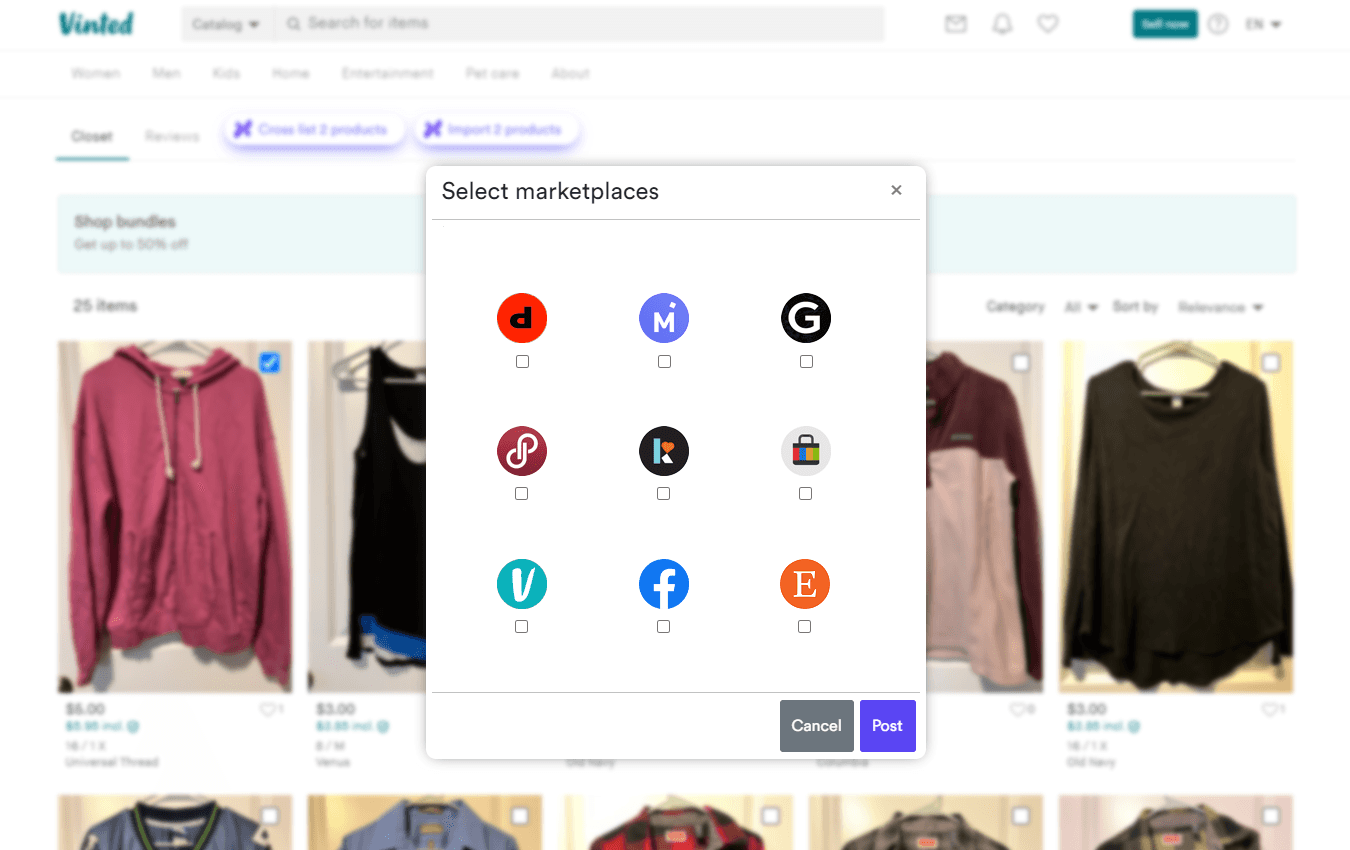Viewport: 1350px width, 850px height.
Task: Open the black long-sleeve top thumbnail
Action: coord(1177,517)
